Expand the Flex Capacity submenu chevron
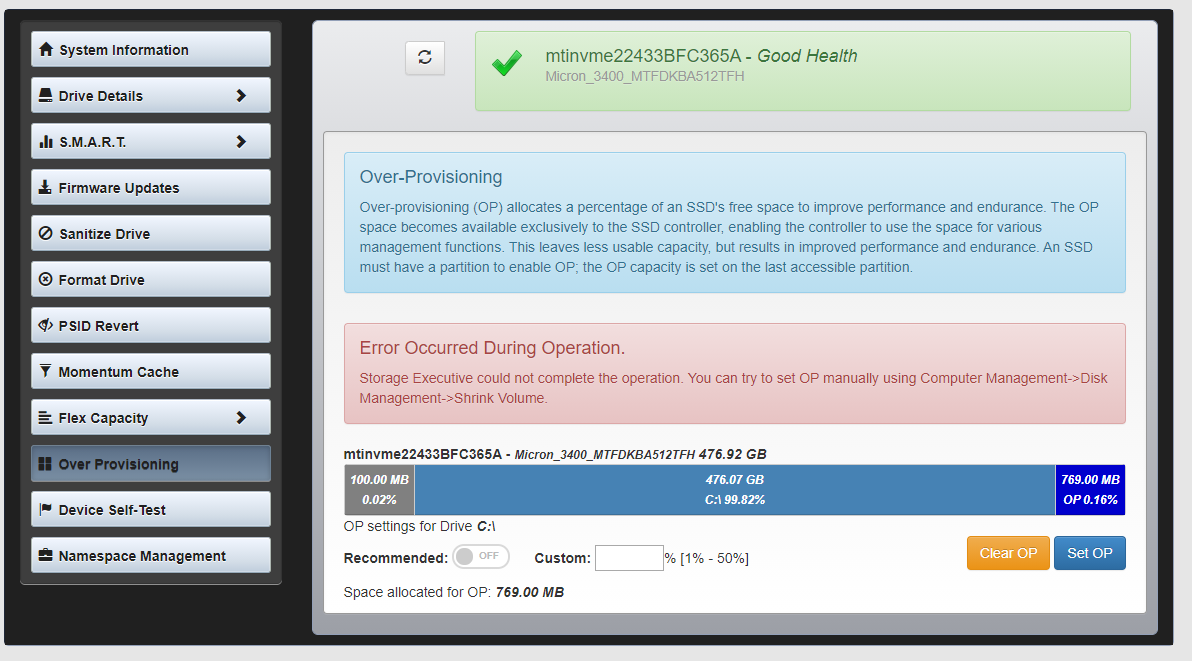The image size is (1192, 661). (x=241, y=417)
